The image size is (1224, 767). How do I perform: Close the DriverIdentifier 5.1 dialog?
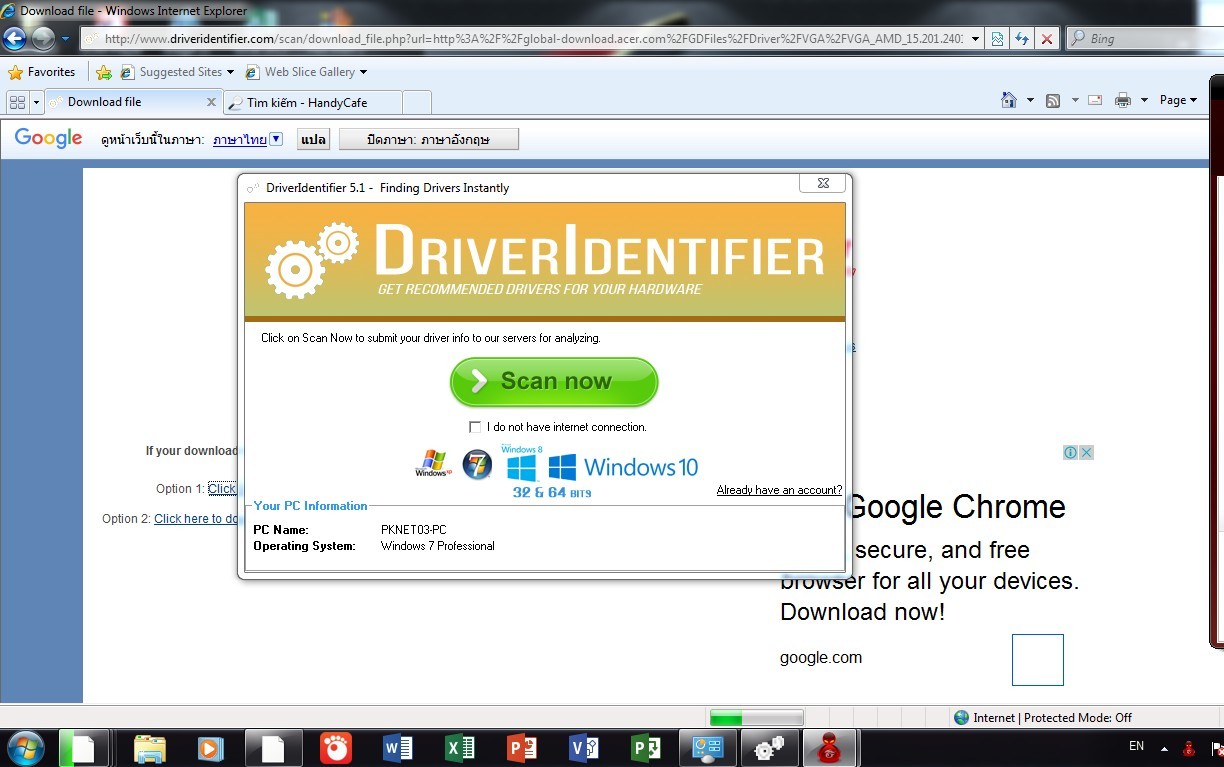click(x=823, y=184)
